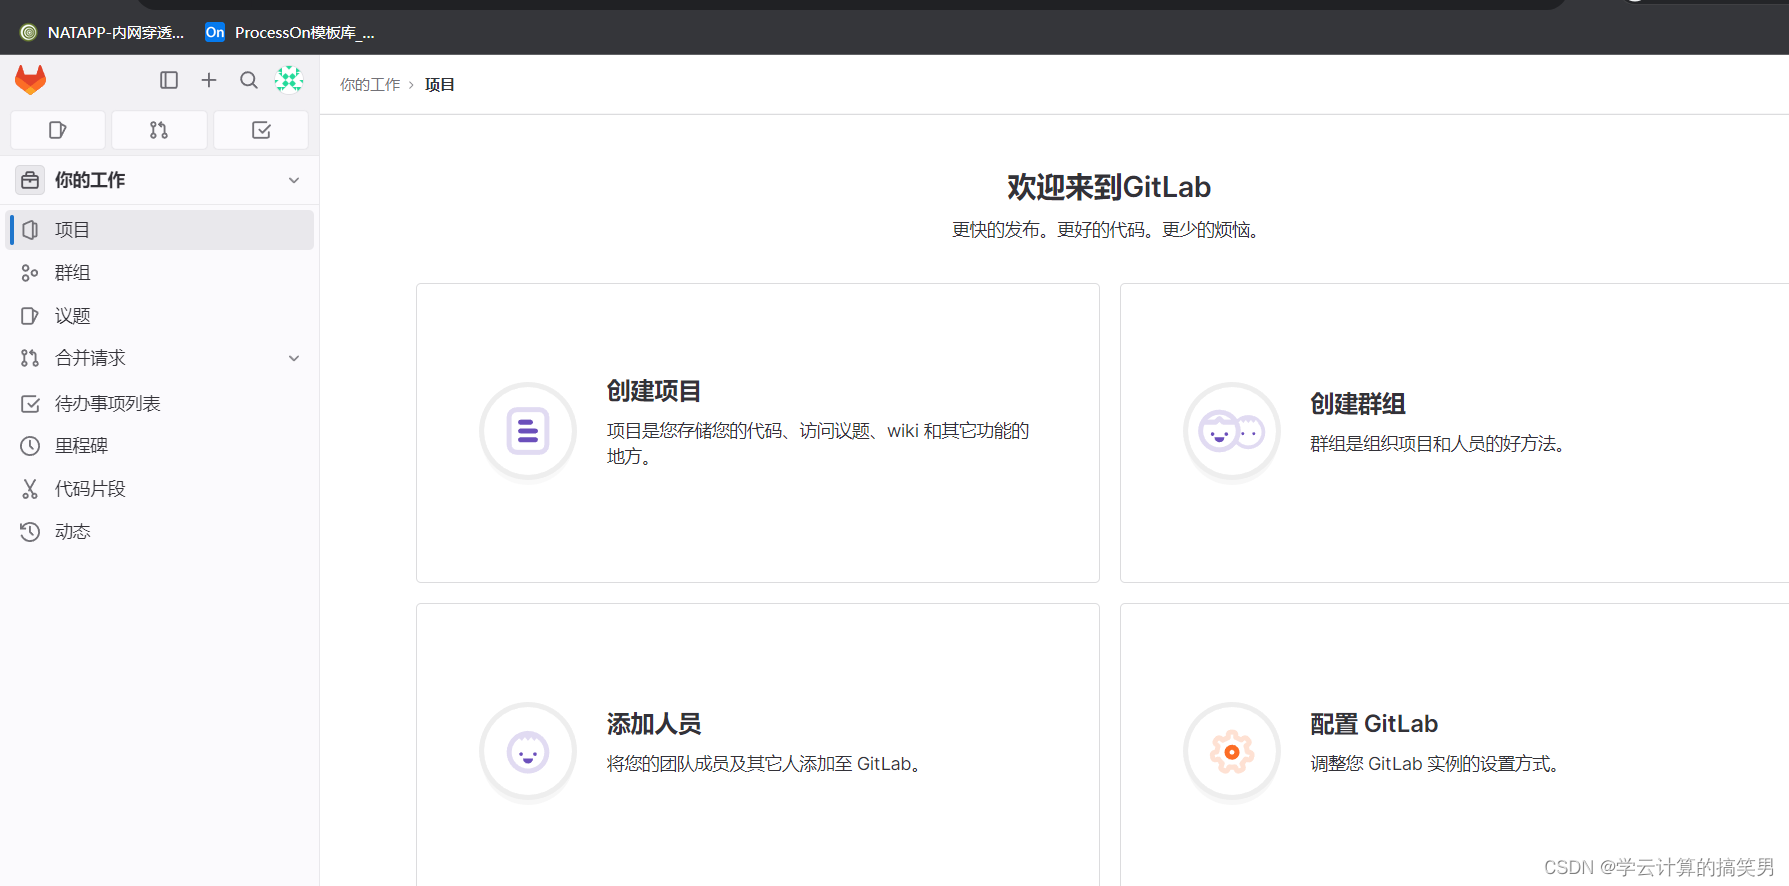Open merge requests shortcut button
Viewport: 1789px width, 886px height.
(x=159, y=130)
